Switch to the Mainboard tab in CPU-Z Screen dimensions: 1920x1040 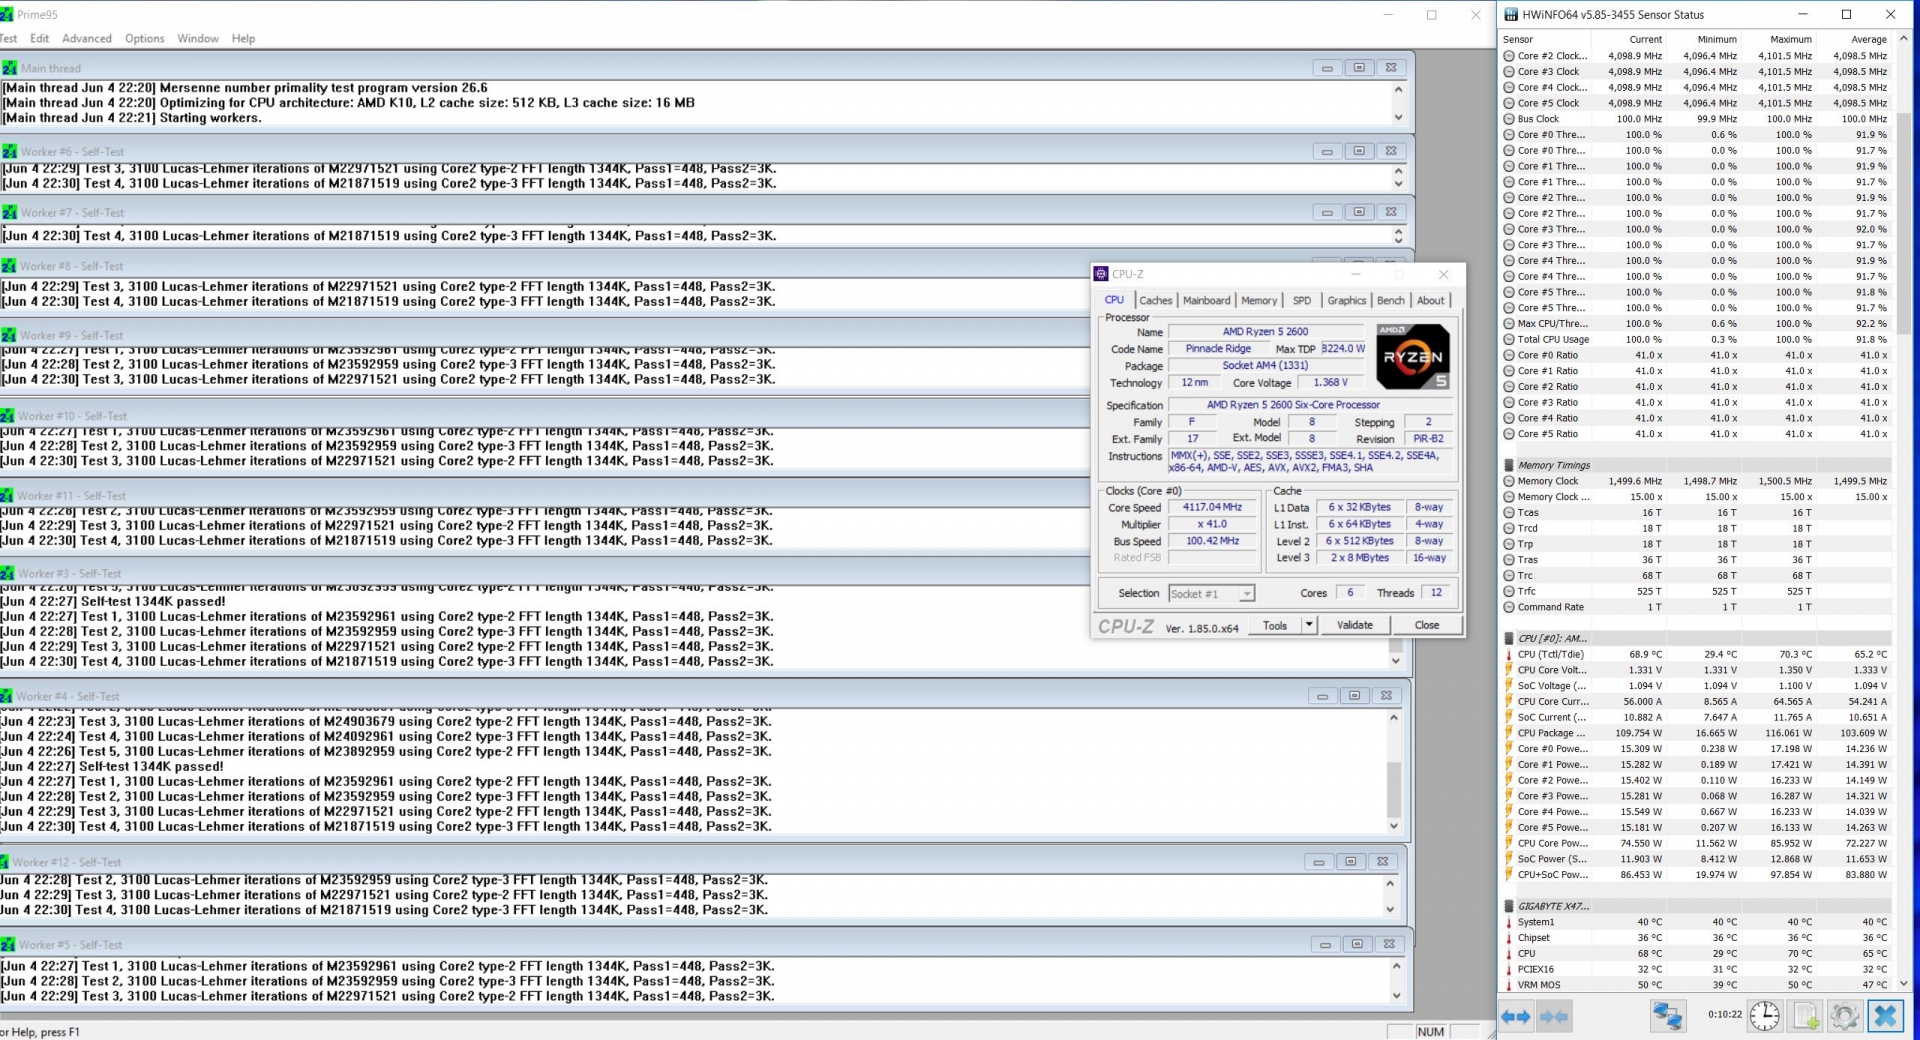pyautogui.click(x=1207, y=300)
